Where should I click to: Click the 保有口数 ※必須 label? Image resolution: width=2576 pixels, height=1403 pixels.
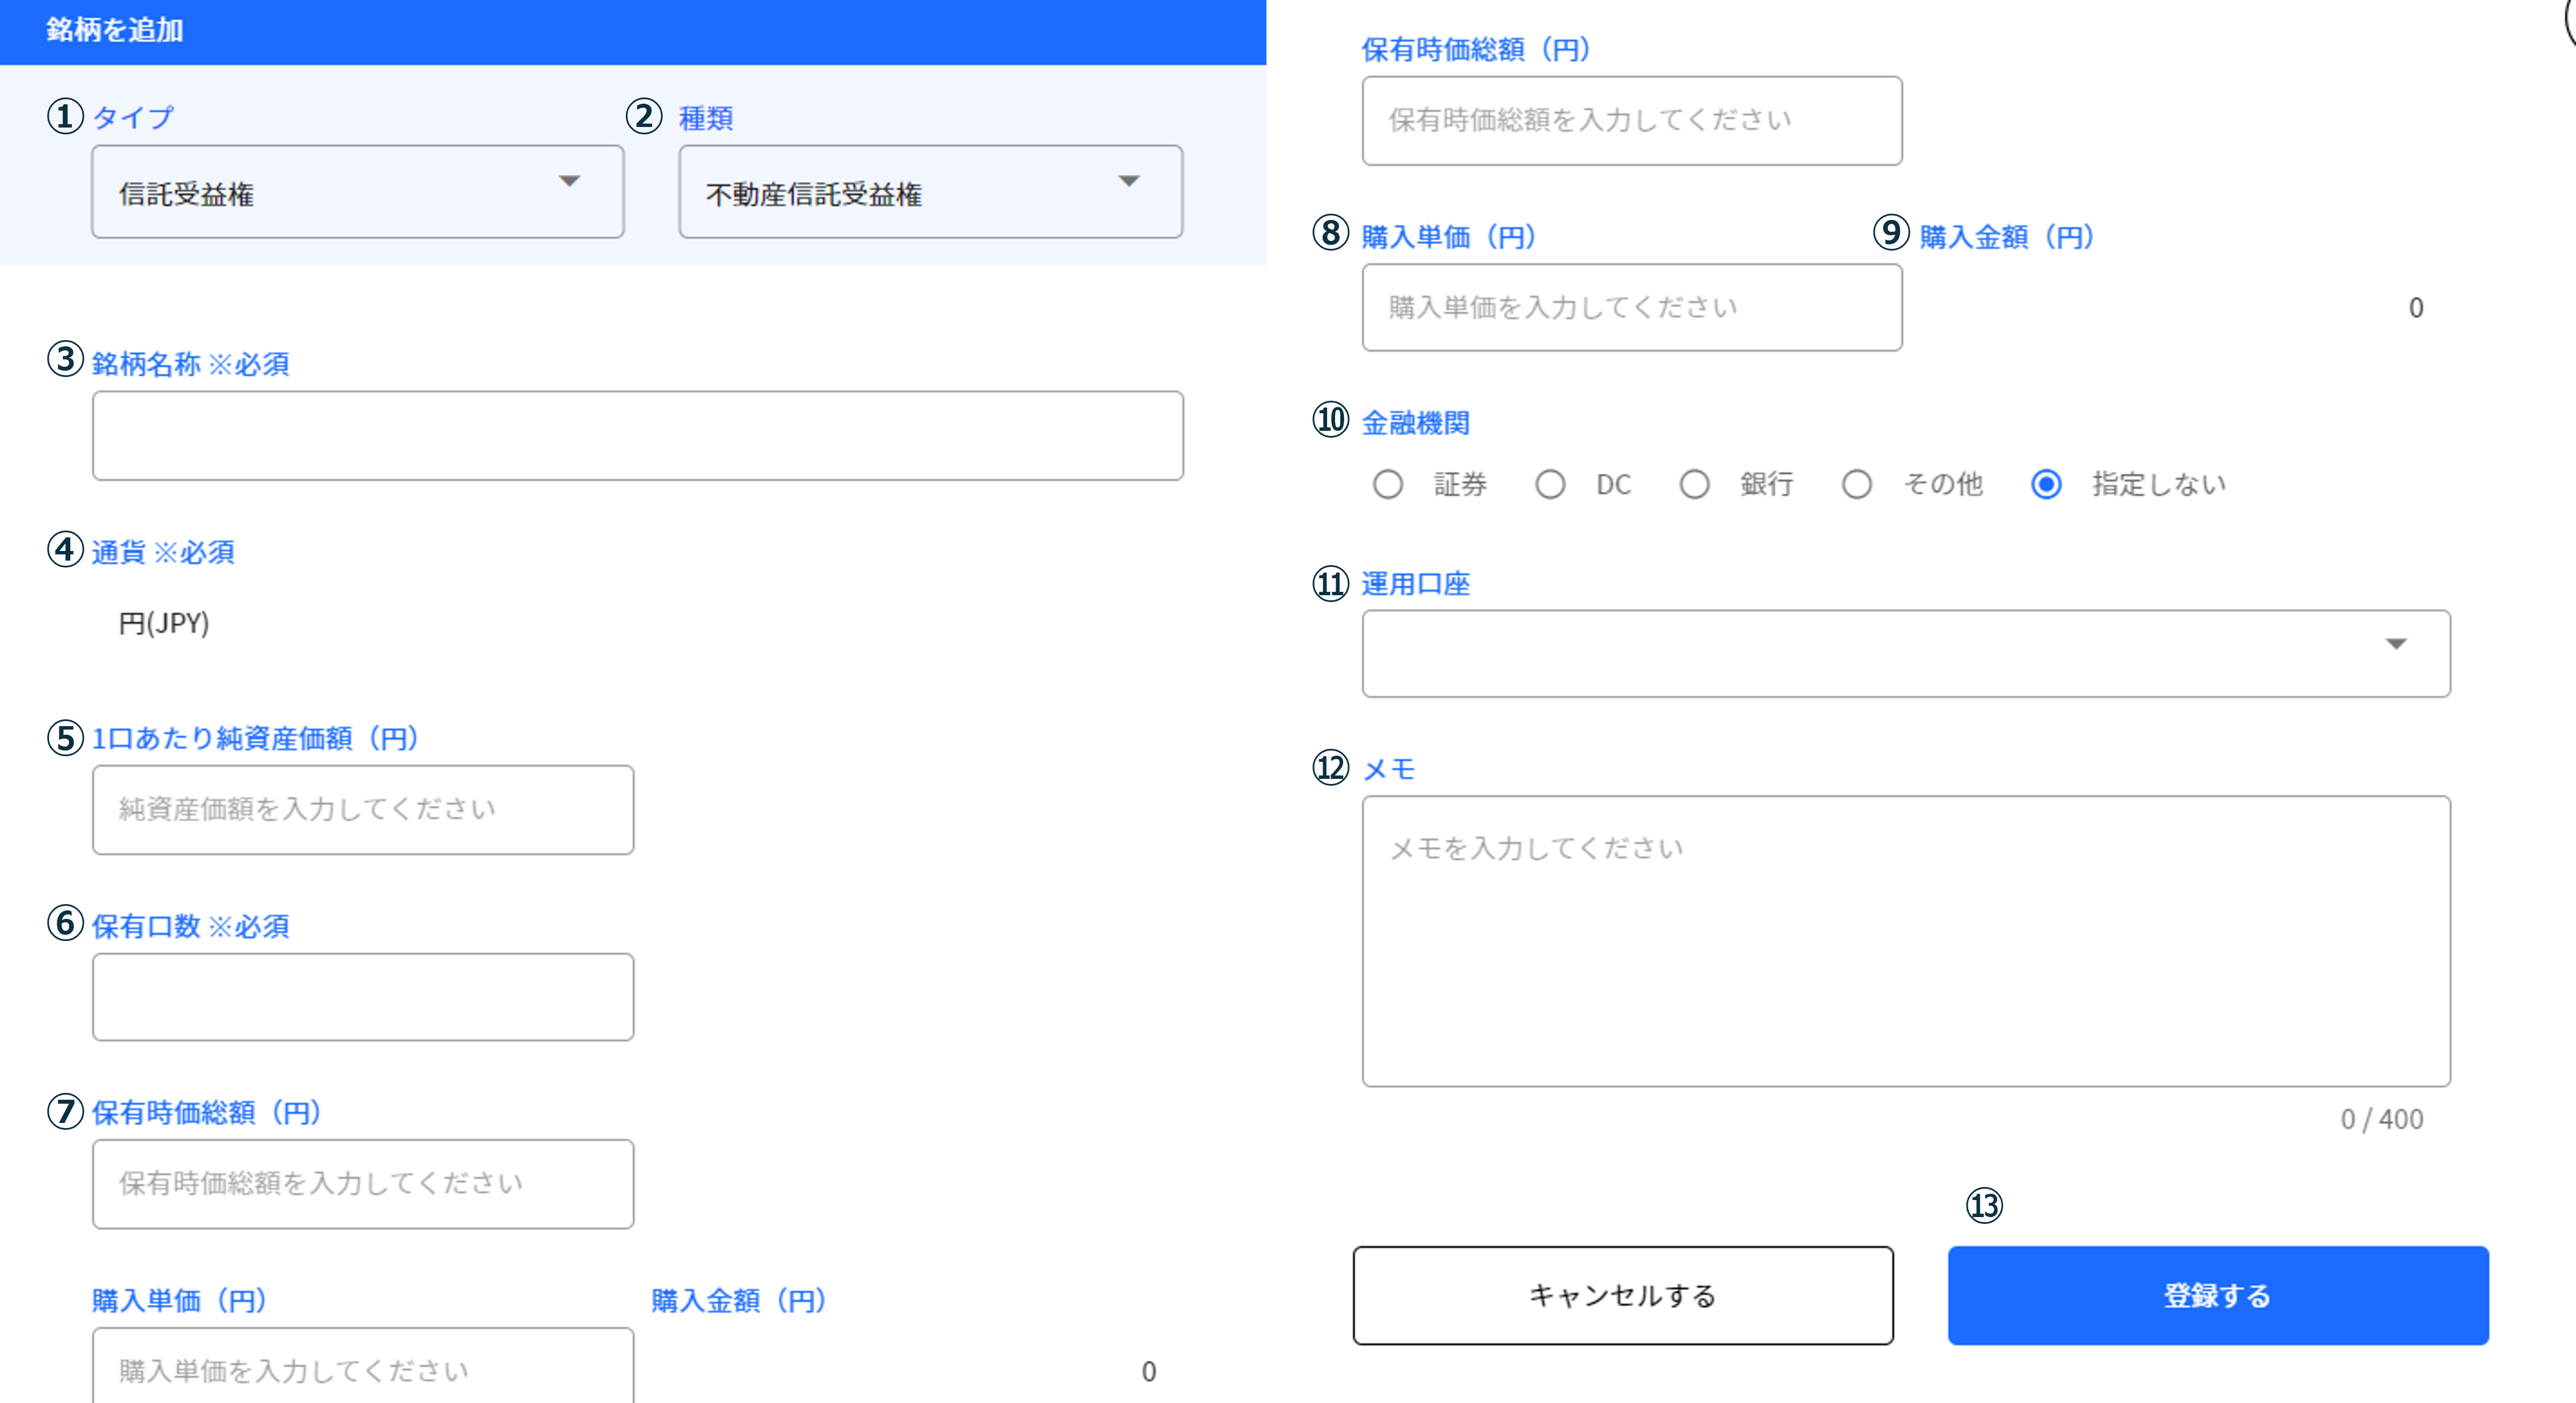click(x=190, y=926)
